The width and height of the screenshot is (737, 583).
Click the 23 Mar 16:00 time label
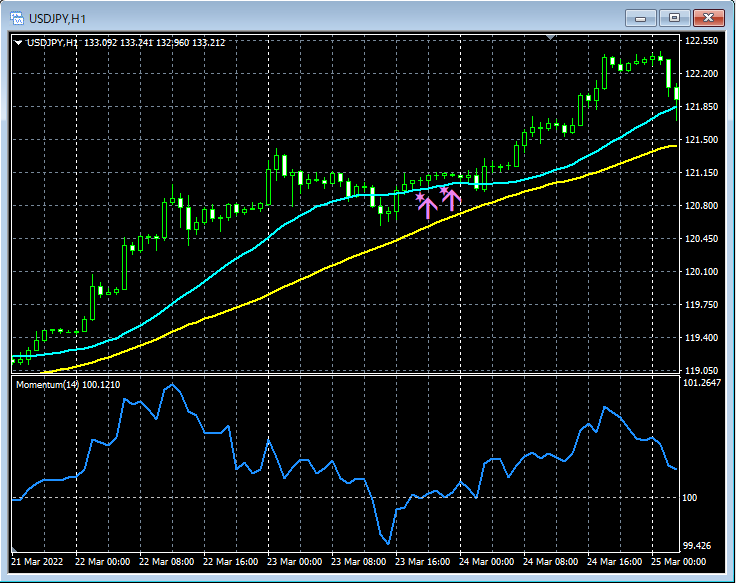coord(422,562)
